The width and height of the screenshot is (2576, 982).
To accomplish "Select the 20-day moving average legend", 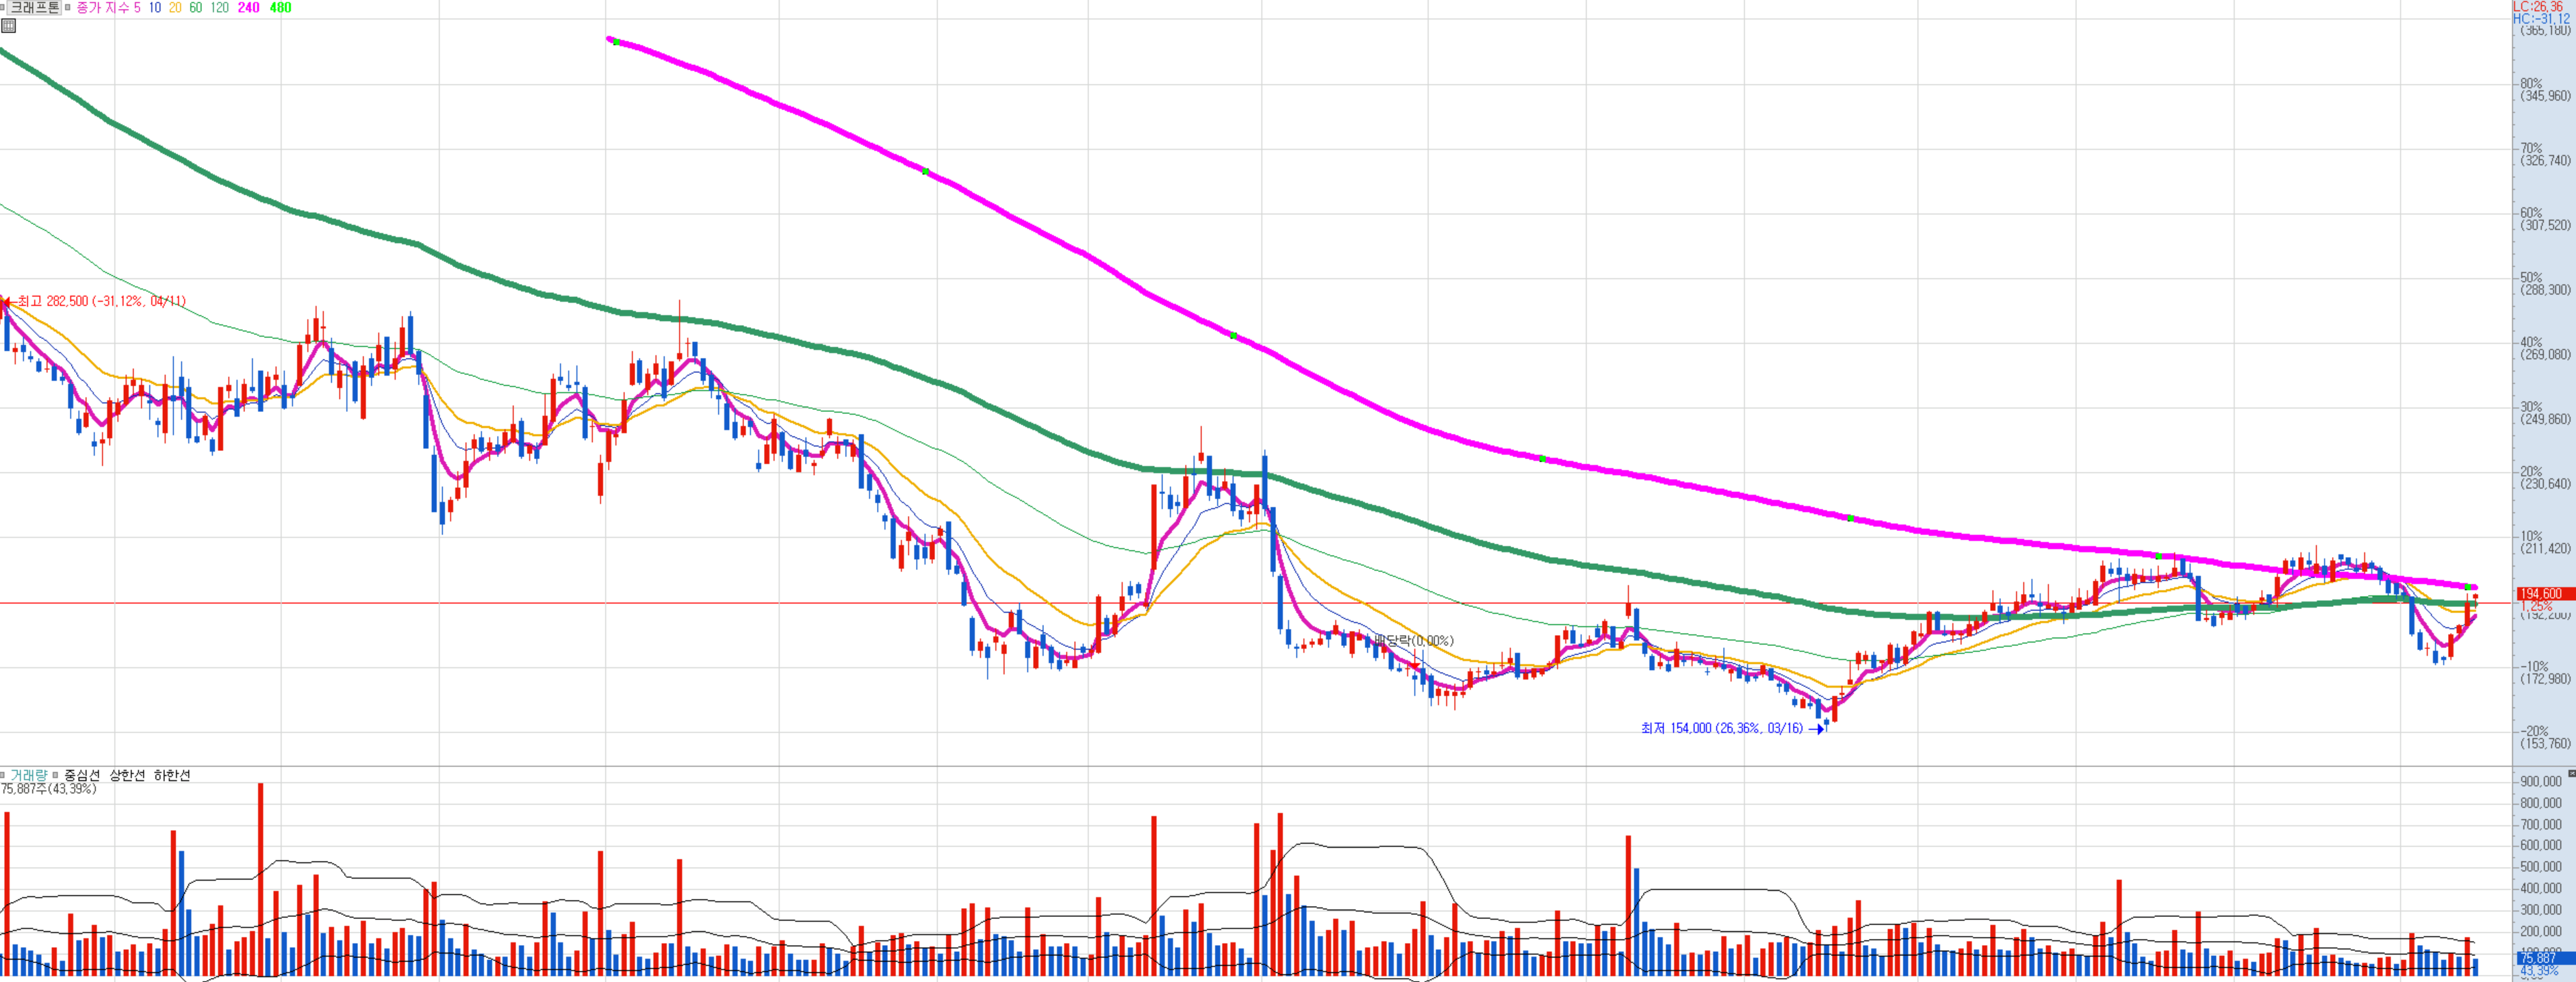I will [x=175, y=7].
